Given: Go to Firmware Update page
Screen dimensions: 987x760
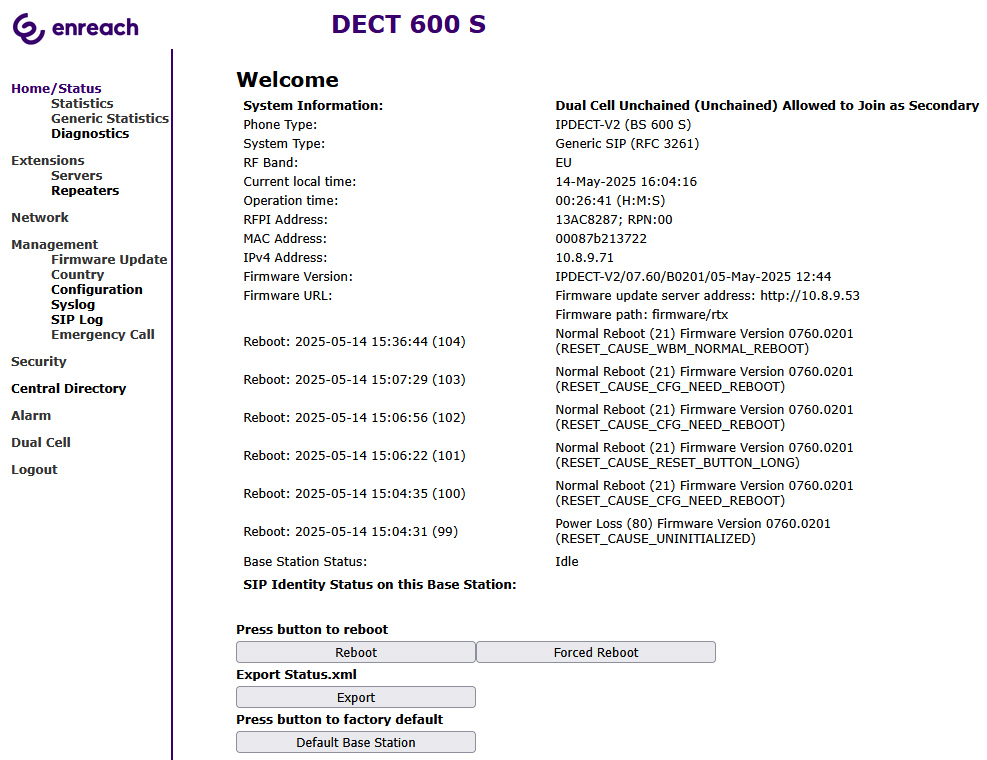Looking at the screenshot, I should (x=109, y=260).
